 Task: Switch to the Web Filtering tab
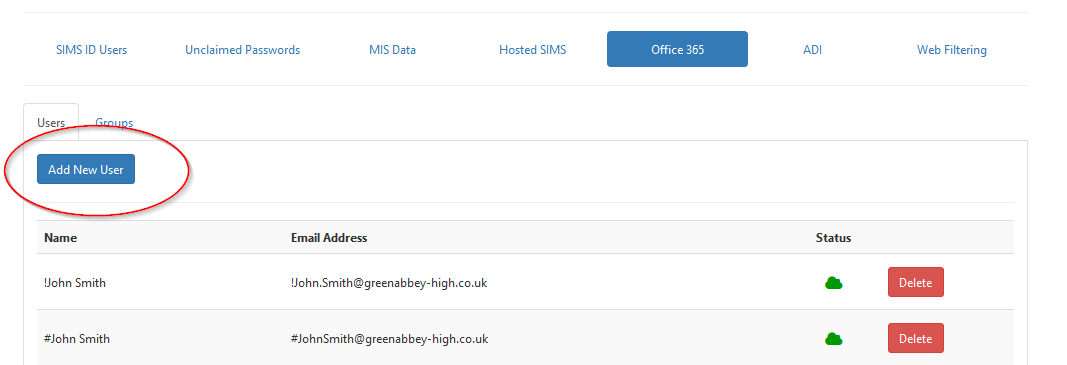click(952, 50)
